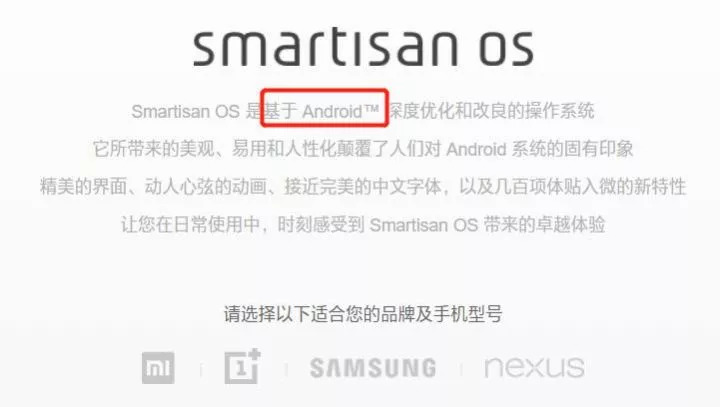Click the 它所带来的美观 opening phrase

(x=154, y=149)
